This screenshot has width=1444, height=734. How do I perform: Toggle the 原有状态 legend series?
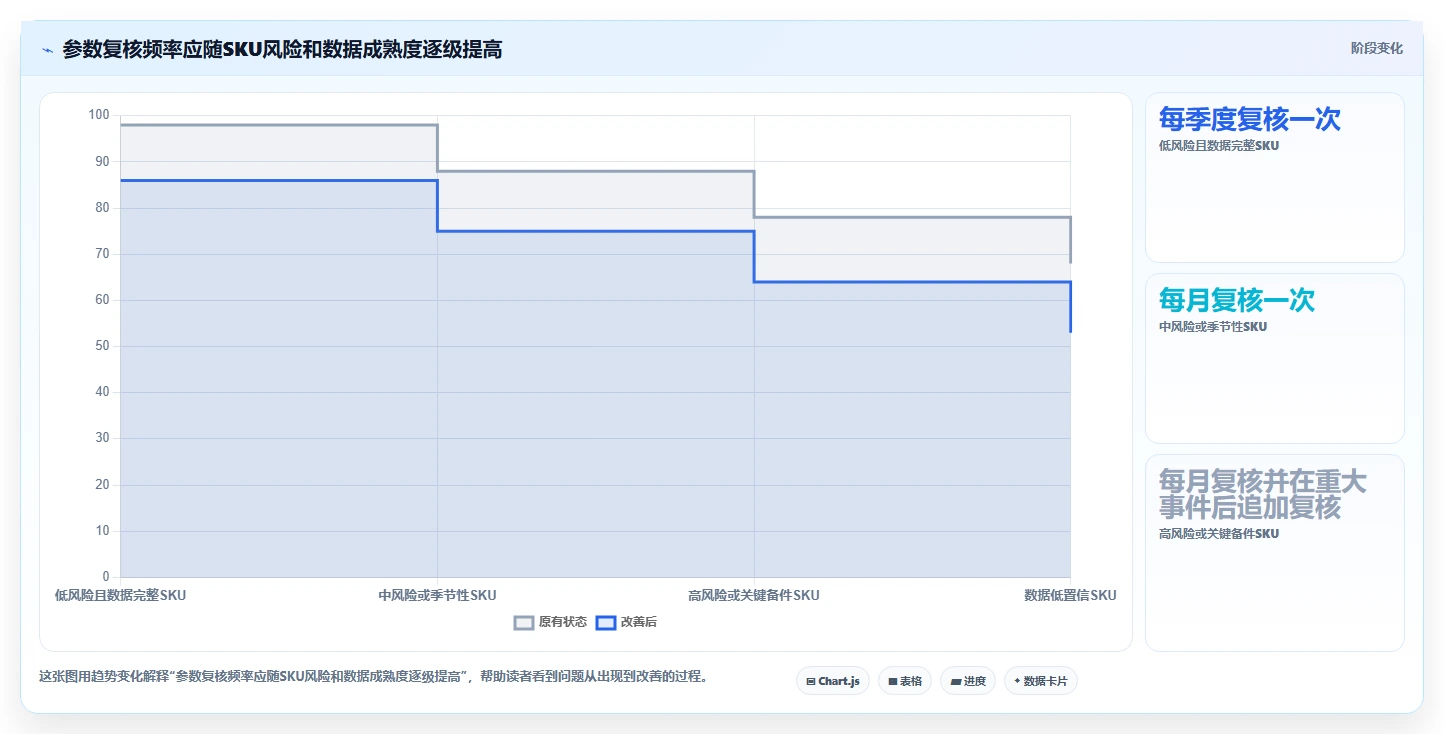pos(550,622)
